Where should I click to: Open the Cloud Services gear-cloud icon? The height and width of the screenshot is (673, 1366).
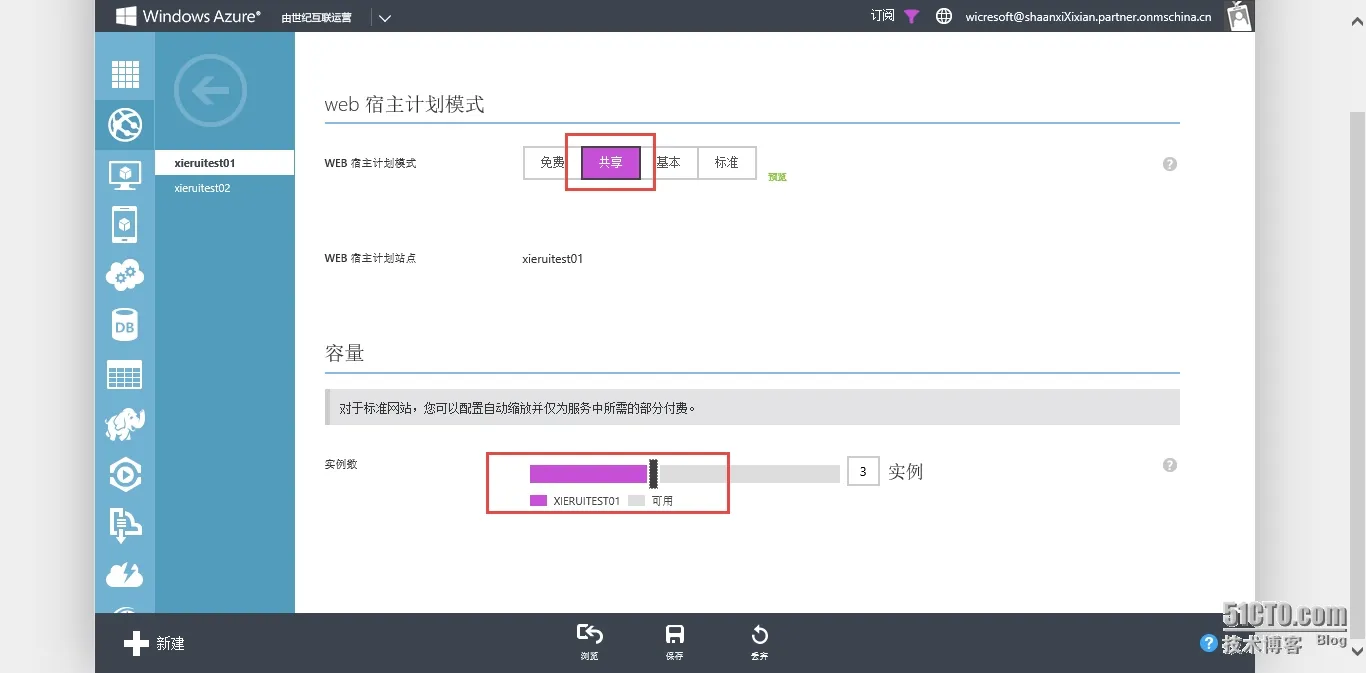[125, 274]
